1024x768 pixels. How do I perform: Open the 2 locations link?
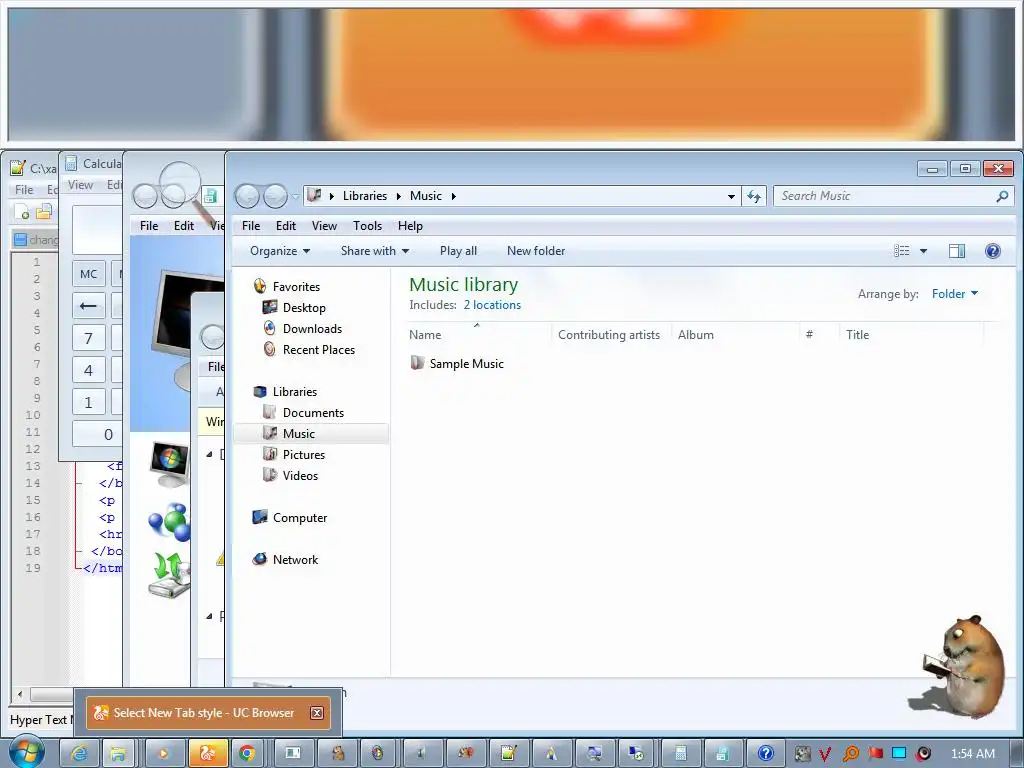pos(492,305)
